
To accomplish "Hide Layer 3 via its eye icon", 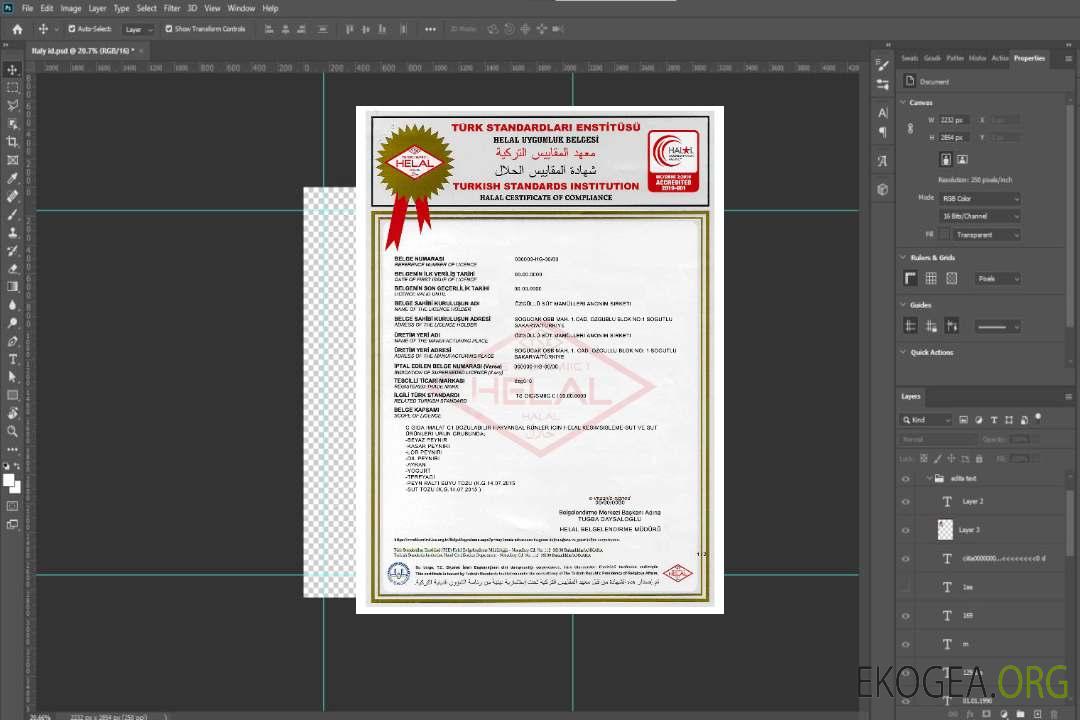I will pyautogui.click(x=906, y=531).
